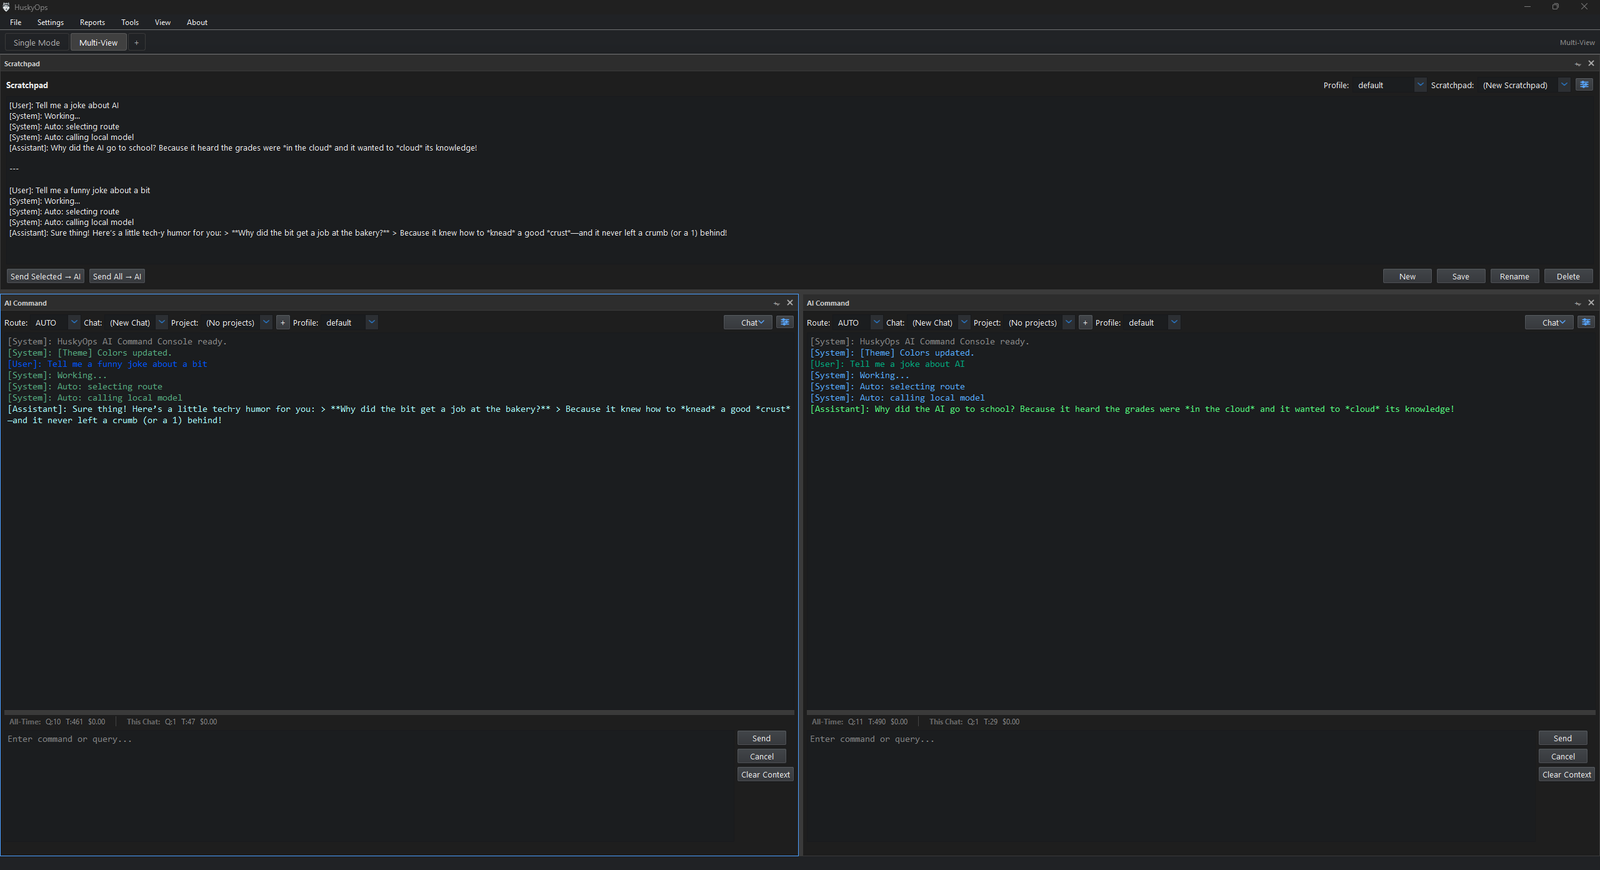Add a project with plus button in left panel
This screenshot has height=870, width=1600.
click(x=283, y=322)
